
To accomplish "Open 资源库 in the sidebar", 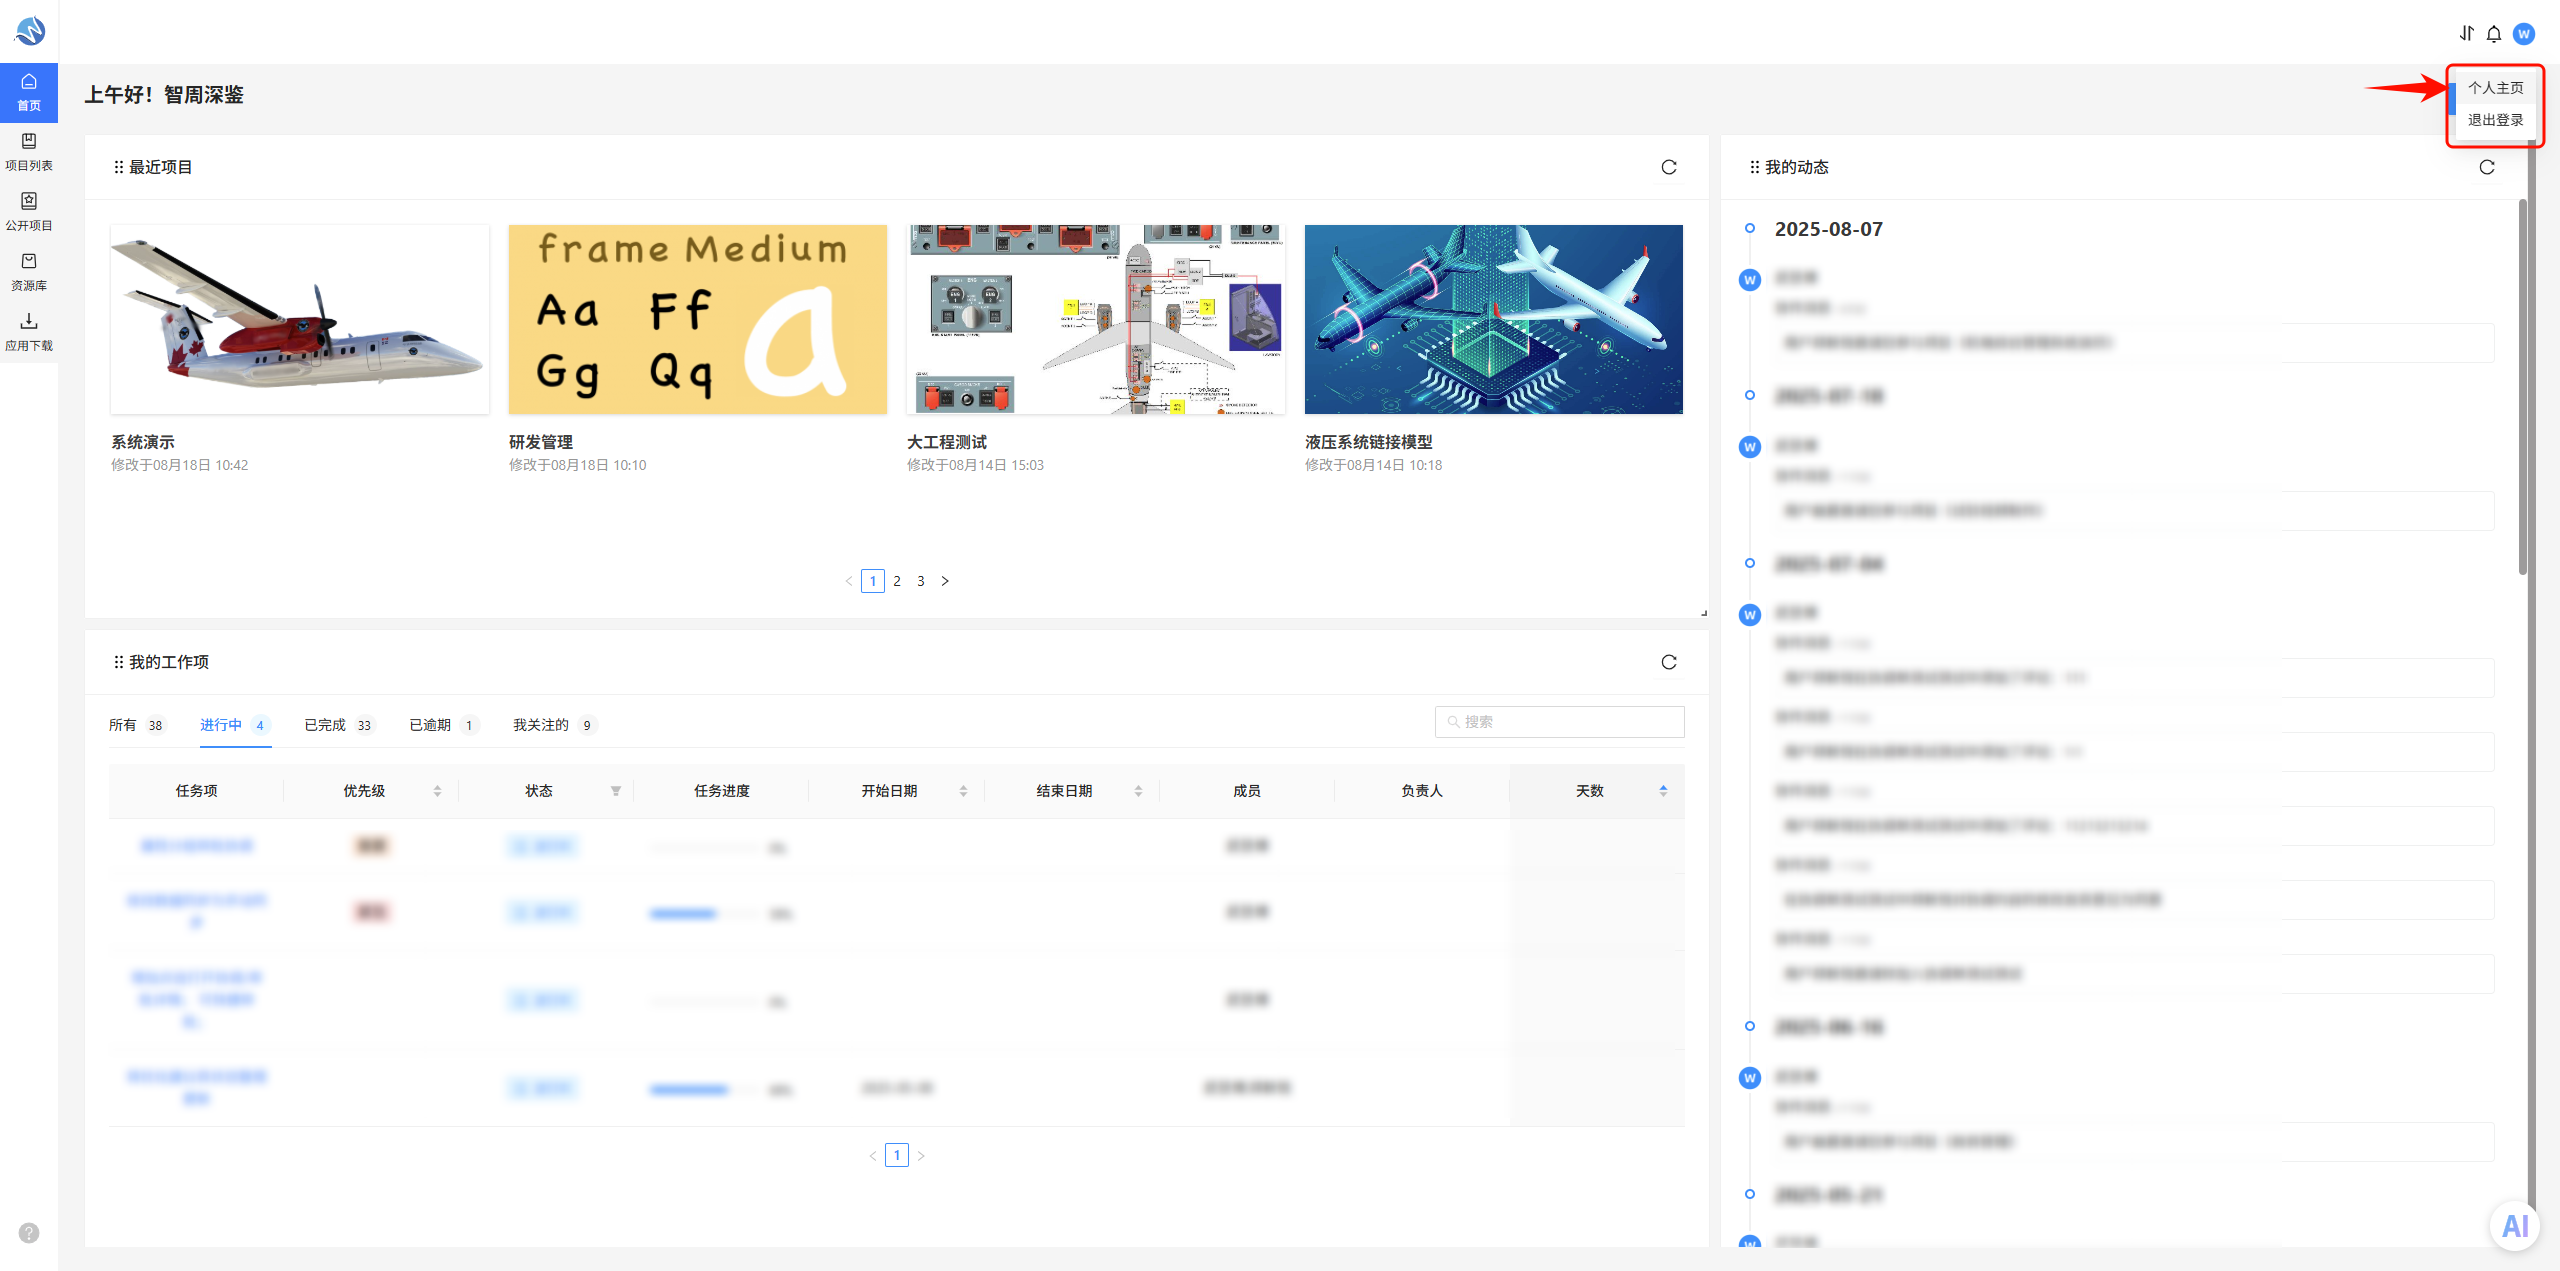I will pos(29,272).
